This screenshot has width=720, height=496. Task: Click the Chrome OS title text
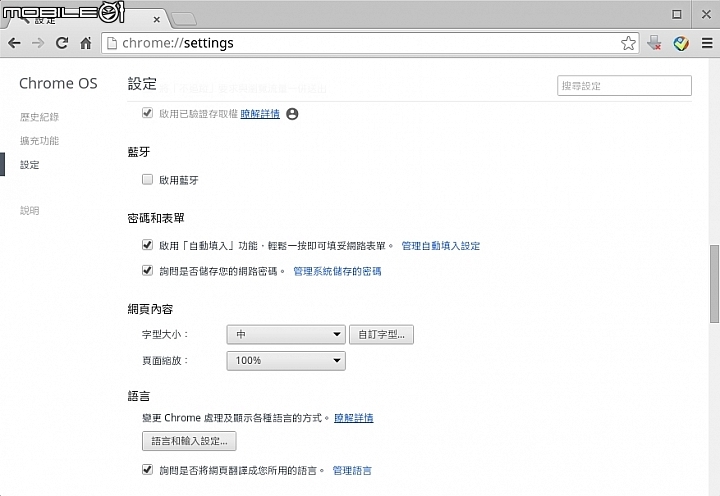(58, 84)
